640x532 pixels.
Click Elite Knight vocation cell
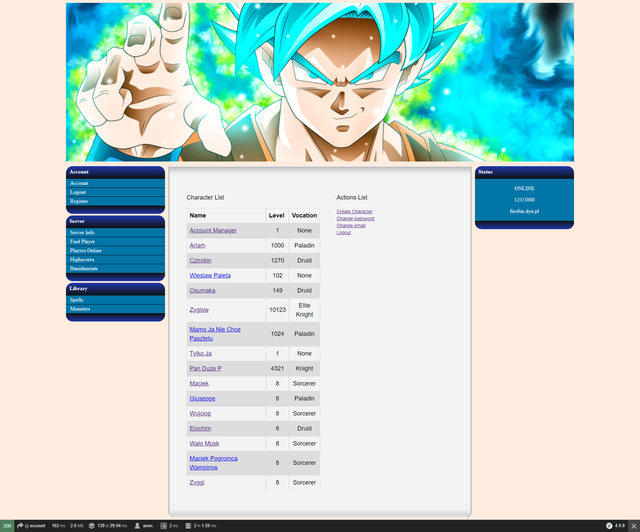click(304, 310)
